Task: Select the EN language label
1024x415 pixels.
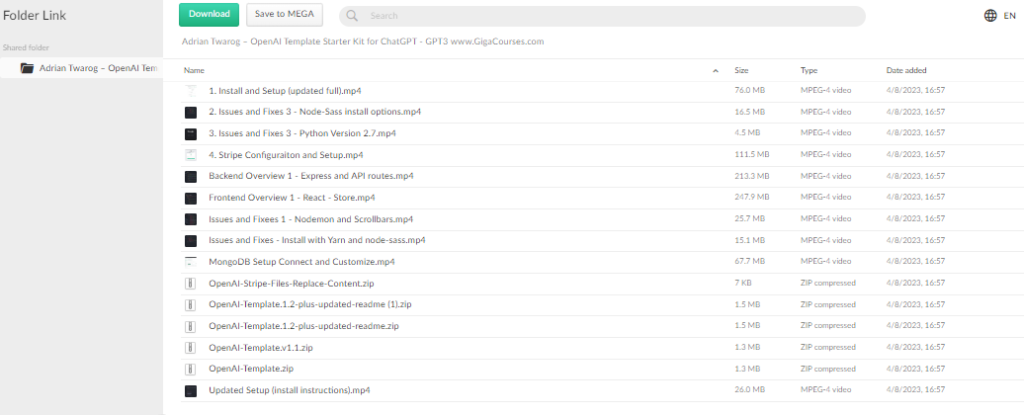Action: click(1010, 16)
